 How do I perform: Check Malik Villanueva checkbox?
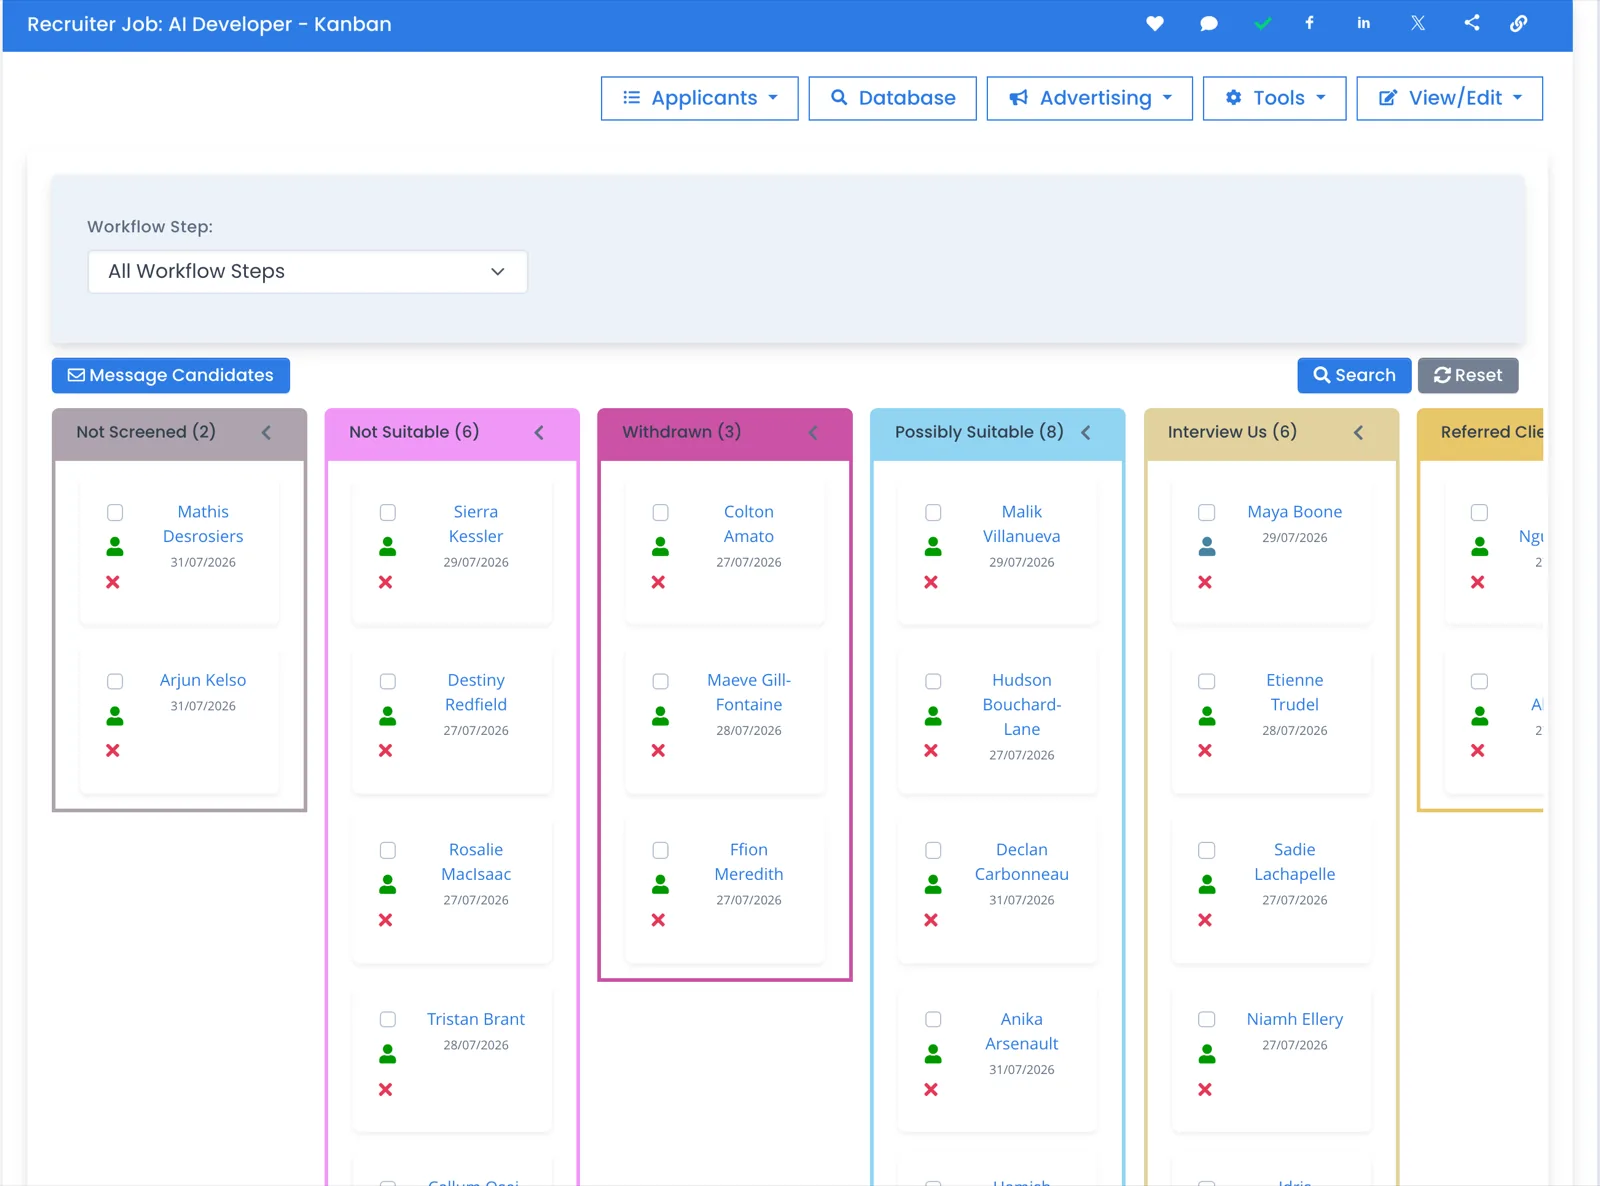[933, 512]
